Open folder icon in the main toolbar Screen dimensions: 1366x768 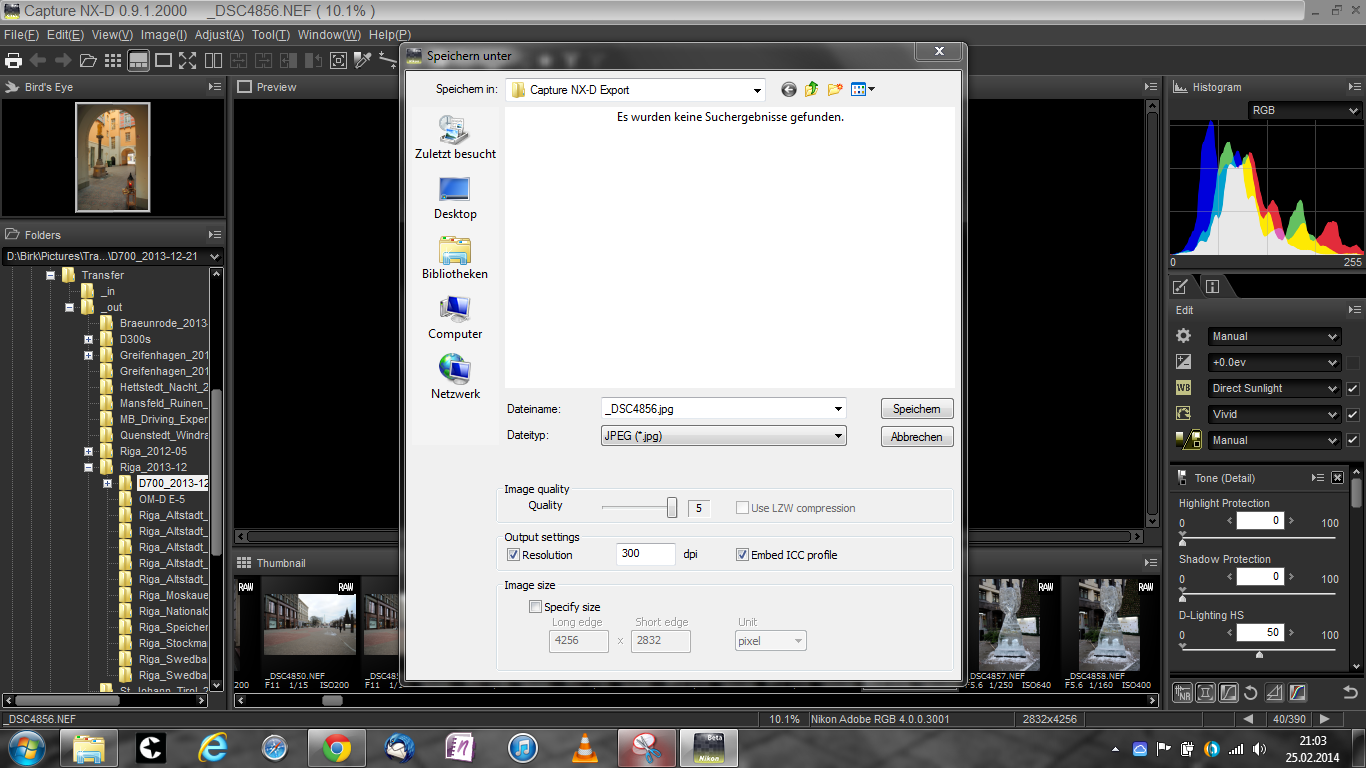pos(88,60)
